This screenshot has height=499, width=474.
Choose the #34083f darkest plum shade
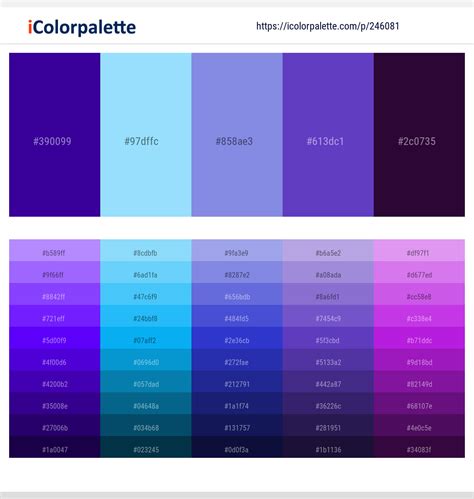point(419,447)
